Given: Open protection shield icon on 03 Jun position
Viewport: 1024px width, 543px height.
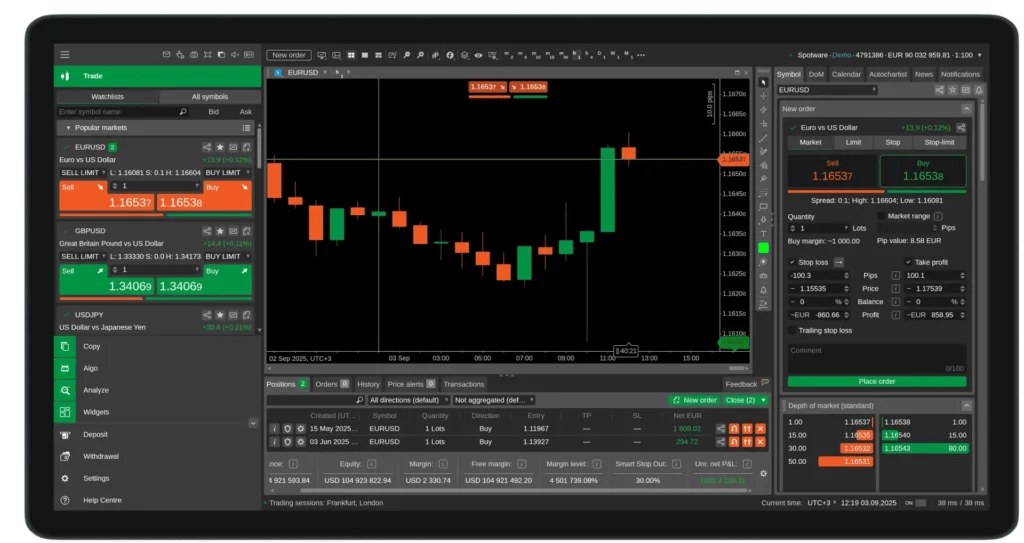Looking at the screenshot, I should (x=287, y=442).
